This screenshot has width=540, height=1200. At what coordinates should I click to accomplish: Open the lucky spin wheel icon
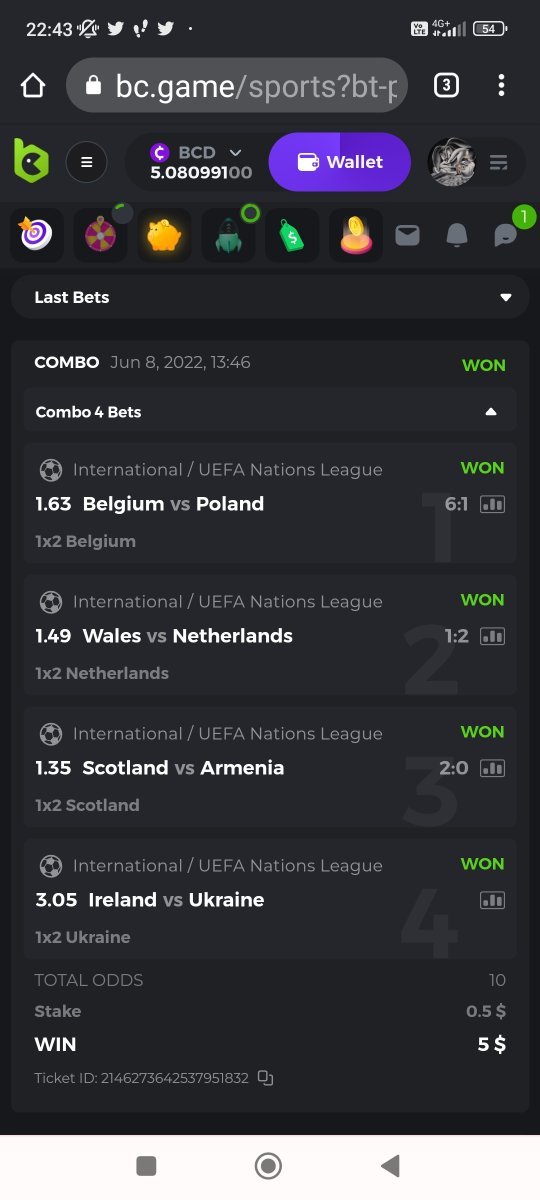click(100, 235)
